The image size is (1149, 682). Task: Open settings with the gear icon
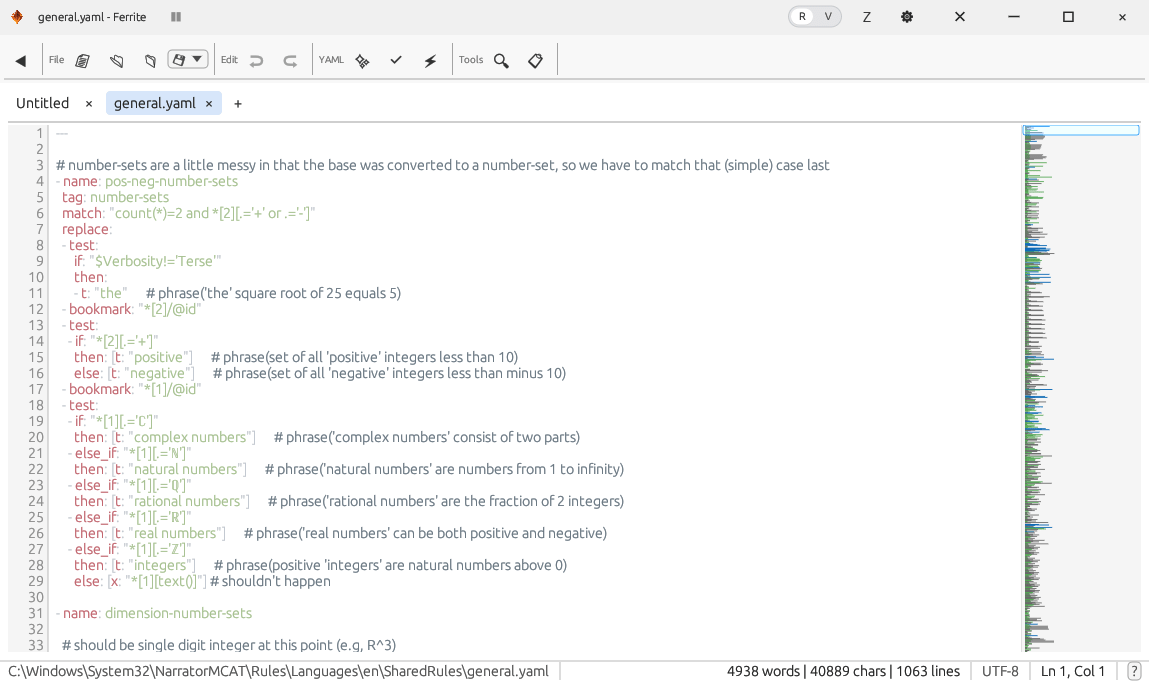[907, 17]
